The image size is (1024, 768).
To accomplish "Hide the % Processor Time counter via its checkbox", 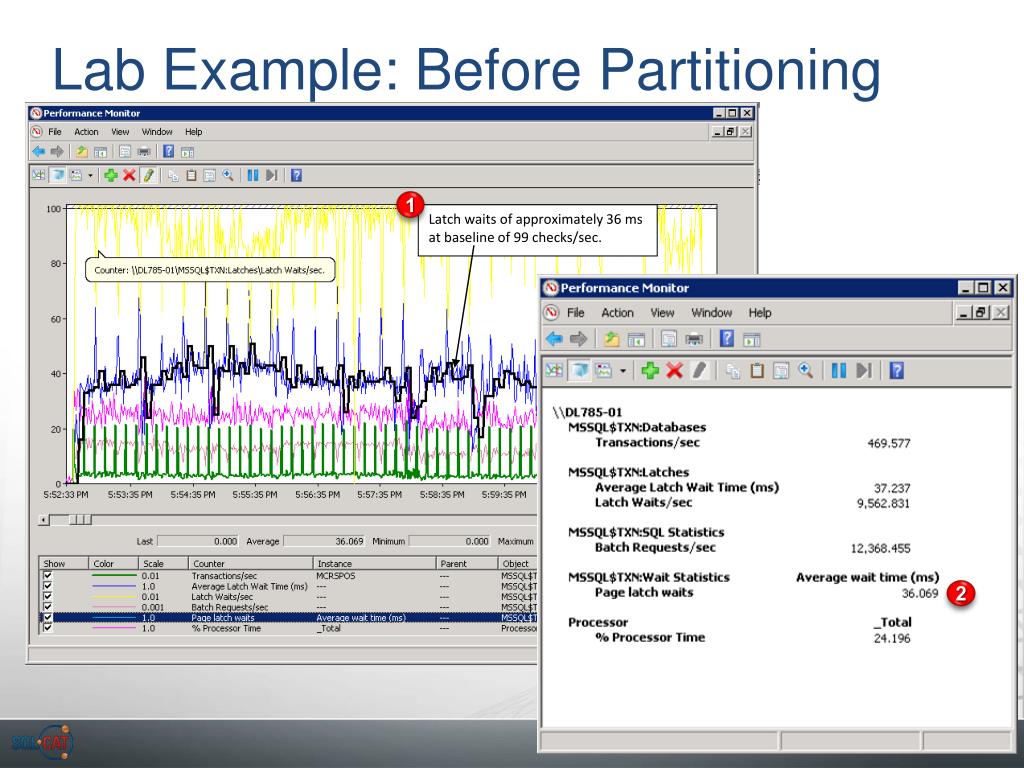I will [x=46, y=628].
